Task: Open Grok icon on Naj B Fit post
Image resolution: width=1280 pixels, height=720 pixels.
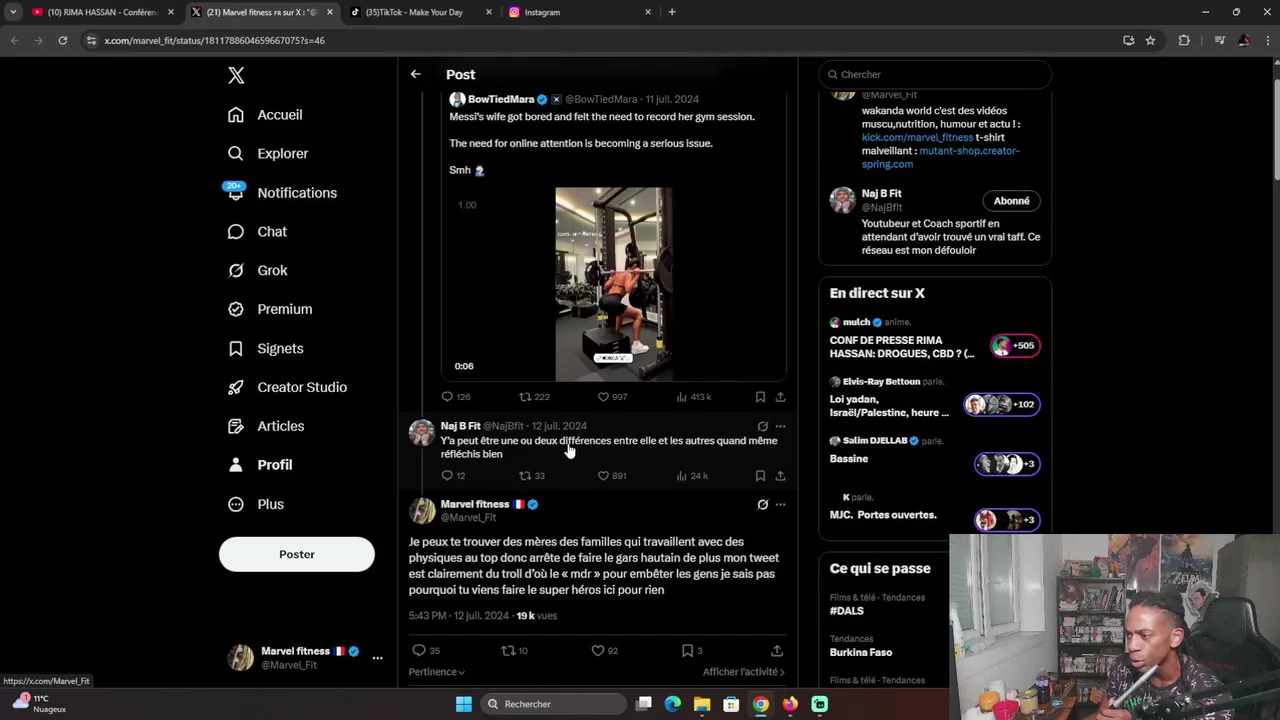Action: coord(762,426)
